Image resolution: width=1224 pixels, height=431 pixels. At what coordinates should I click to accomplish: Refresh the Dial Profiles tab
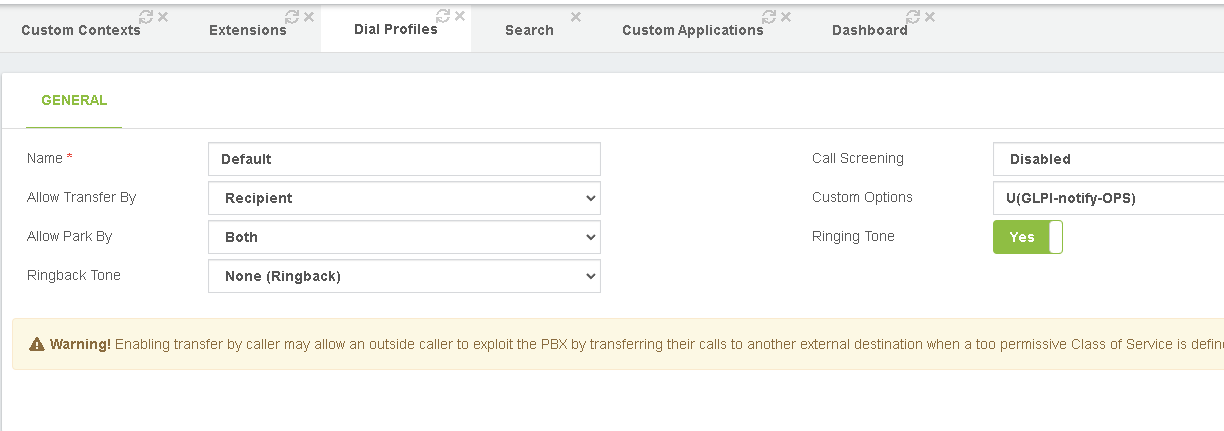tap(444, 17)
